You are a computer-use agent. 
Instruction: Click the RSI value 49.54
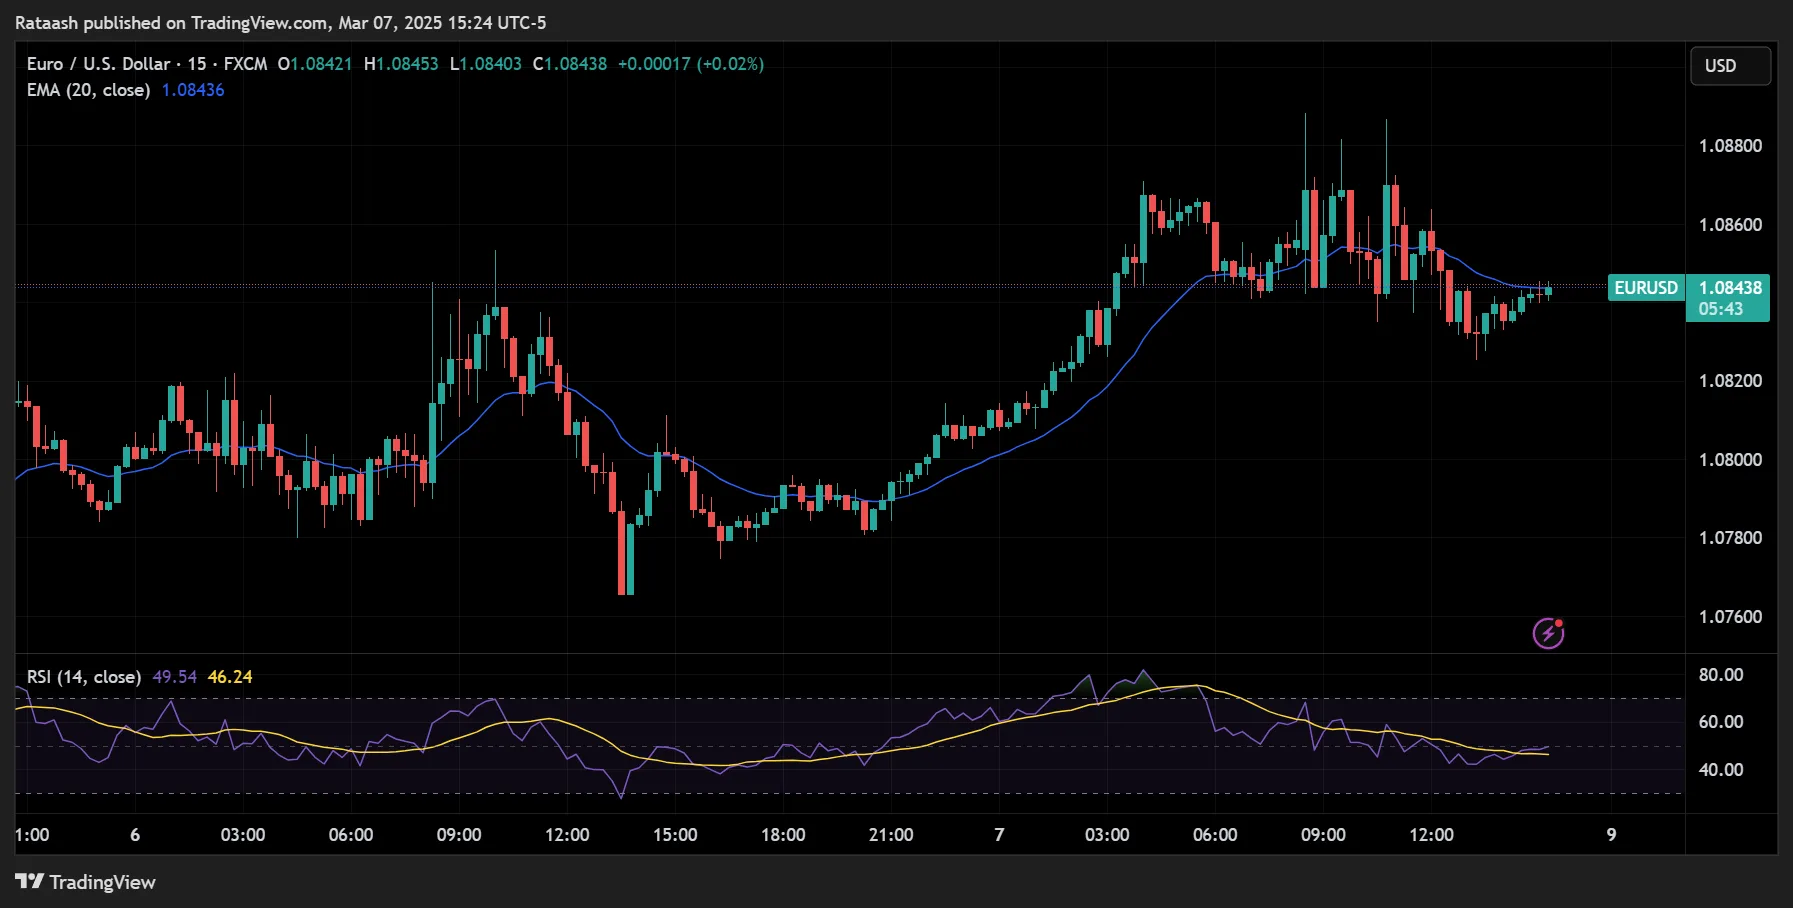coord(173,677)
